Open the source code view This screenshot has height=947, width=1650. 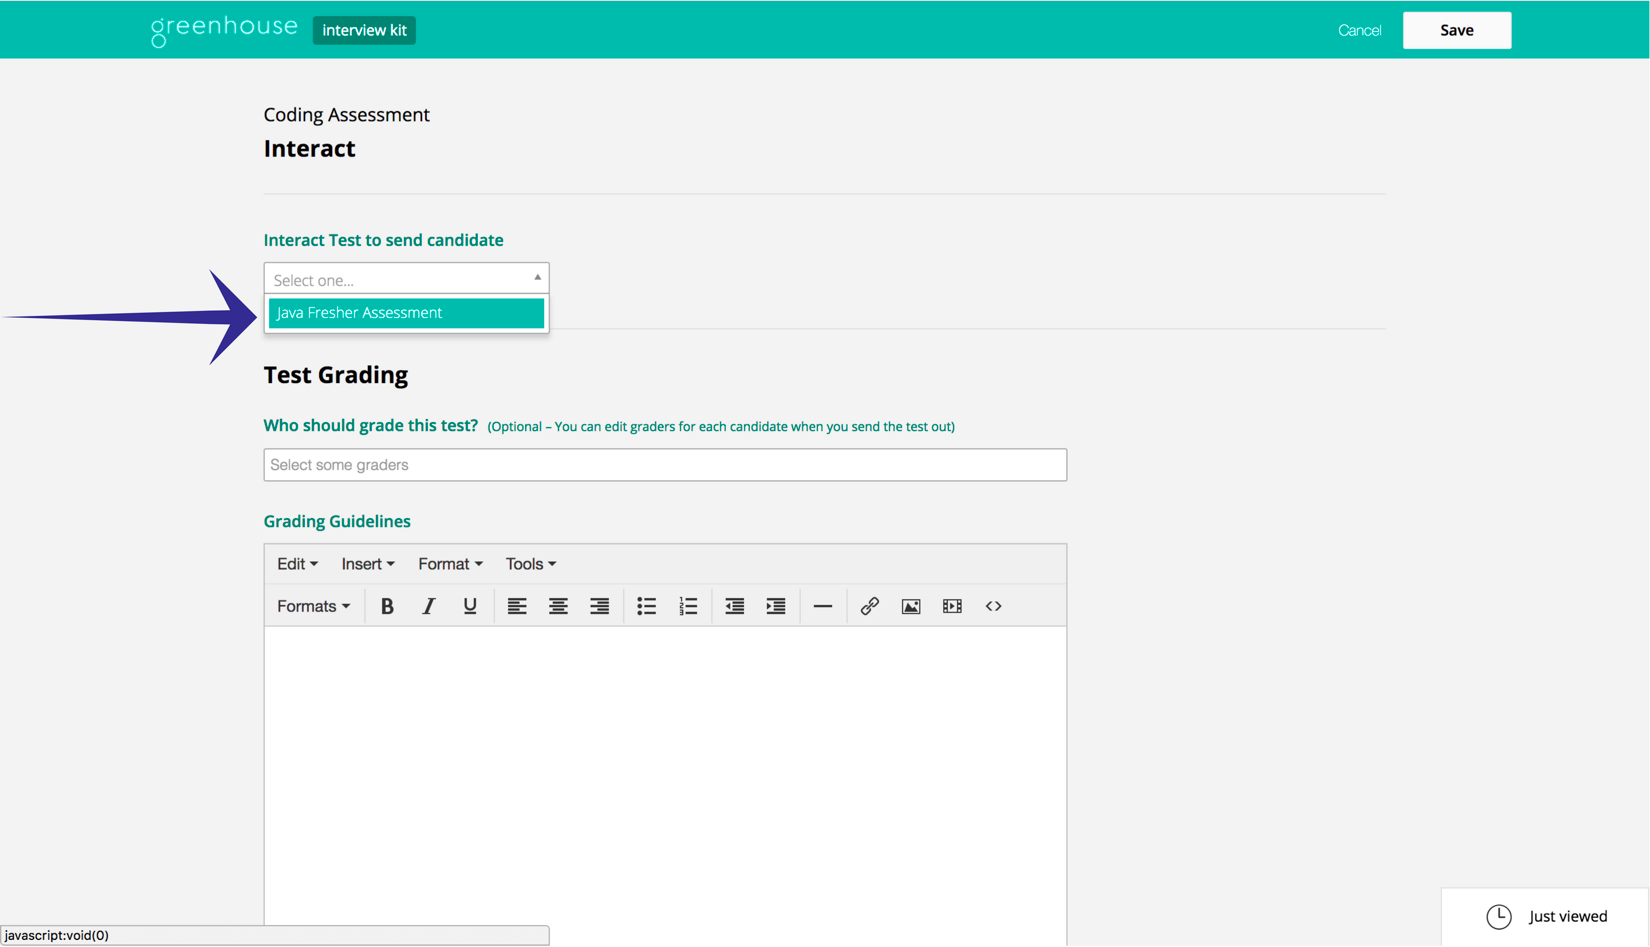click(994, 606)
